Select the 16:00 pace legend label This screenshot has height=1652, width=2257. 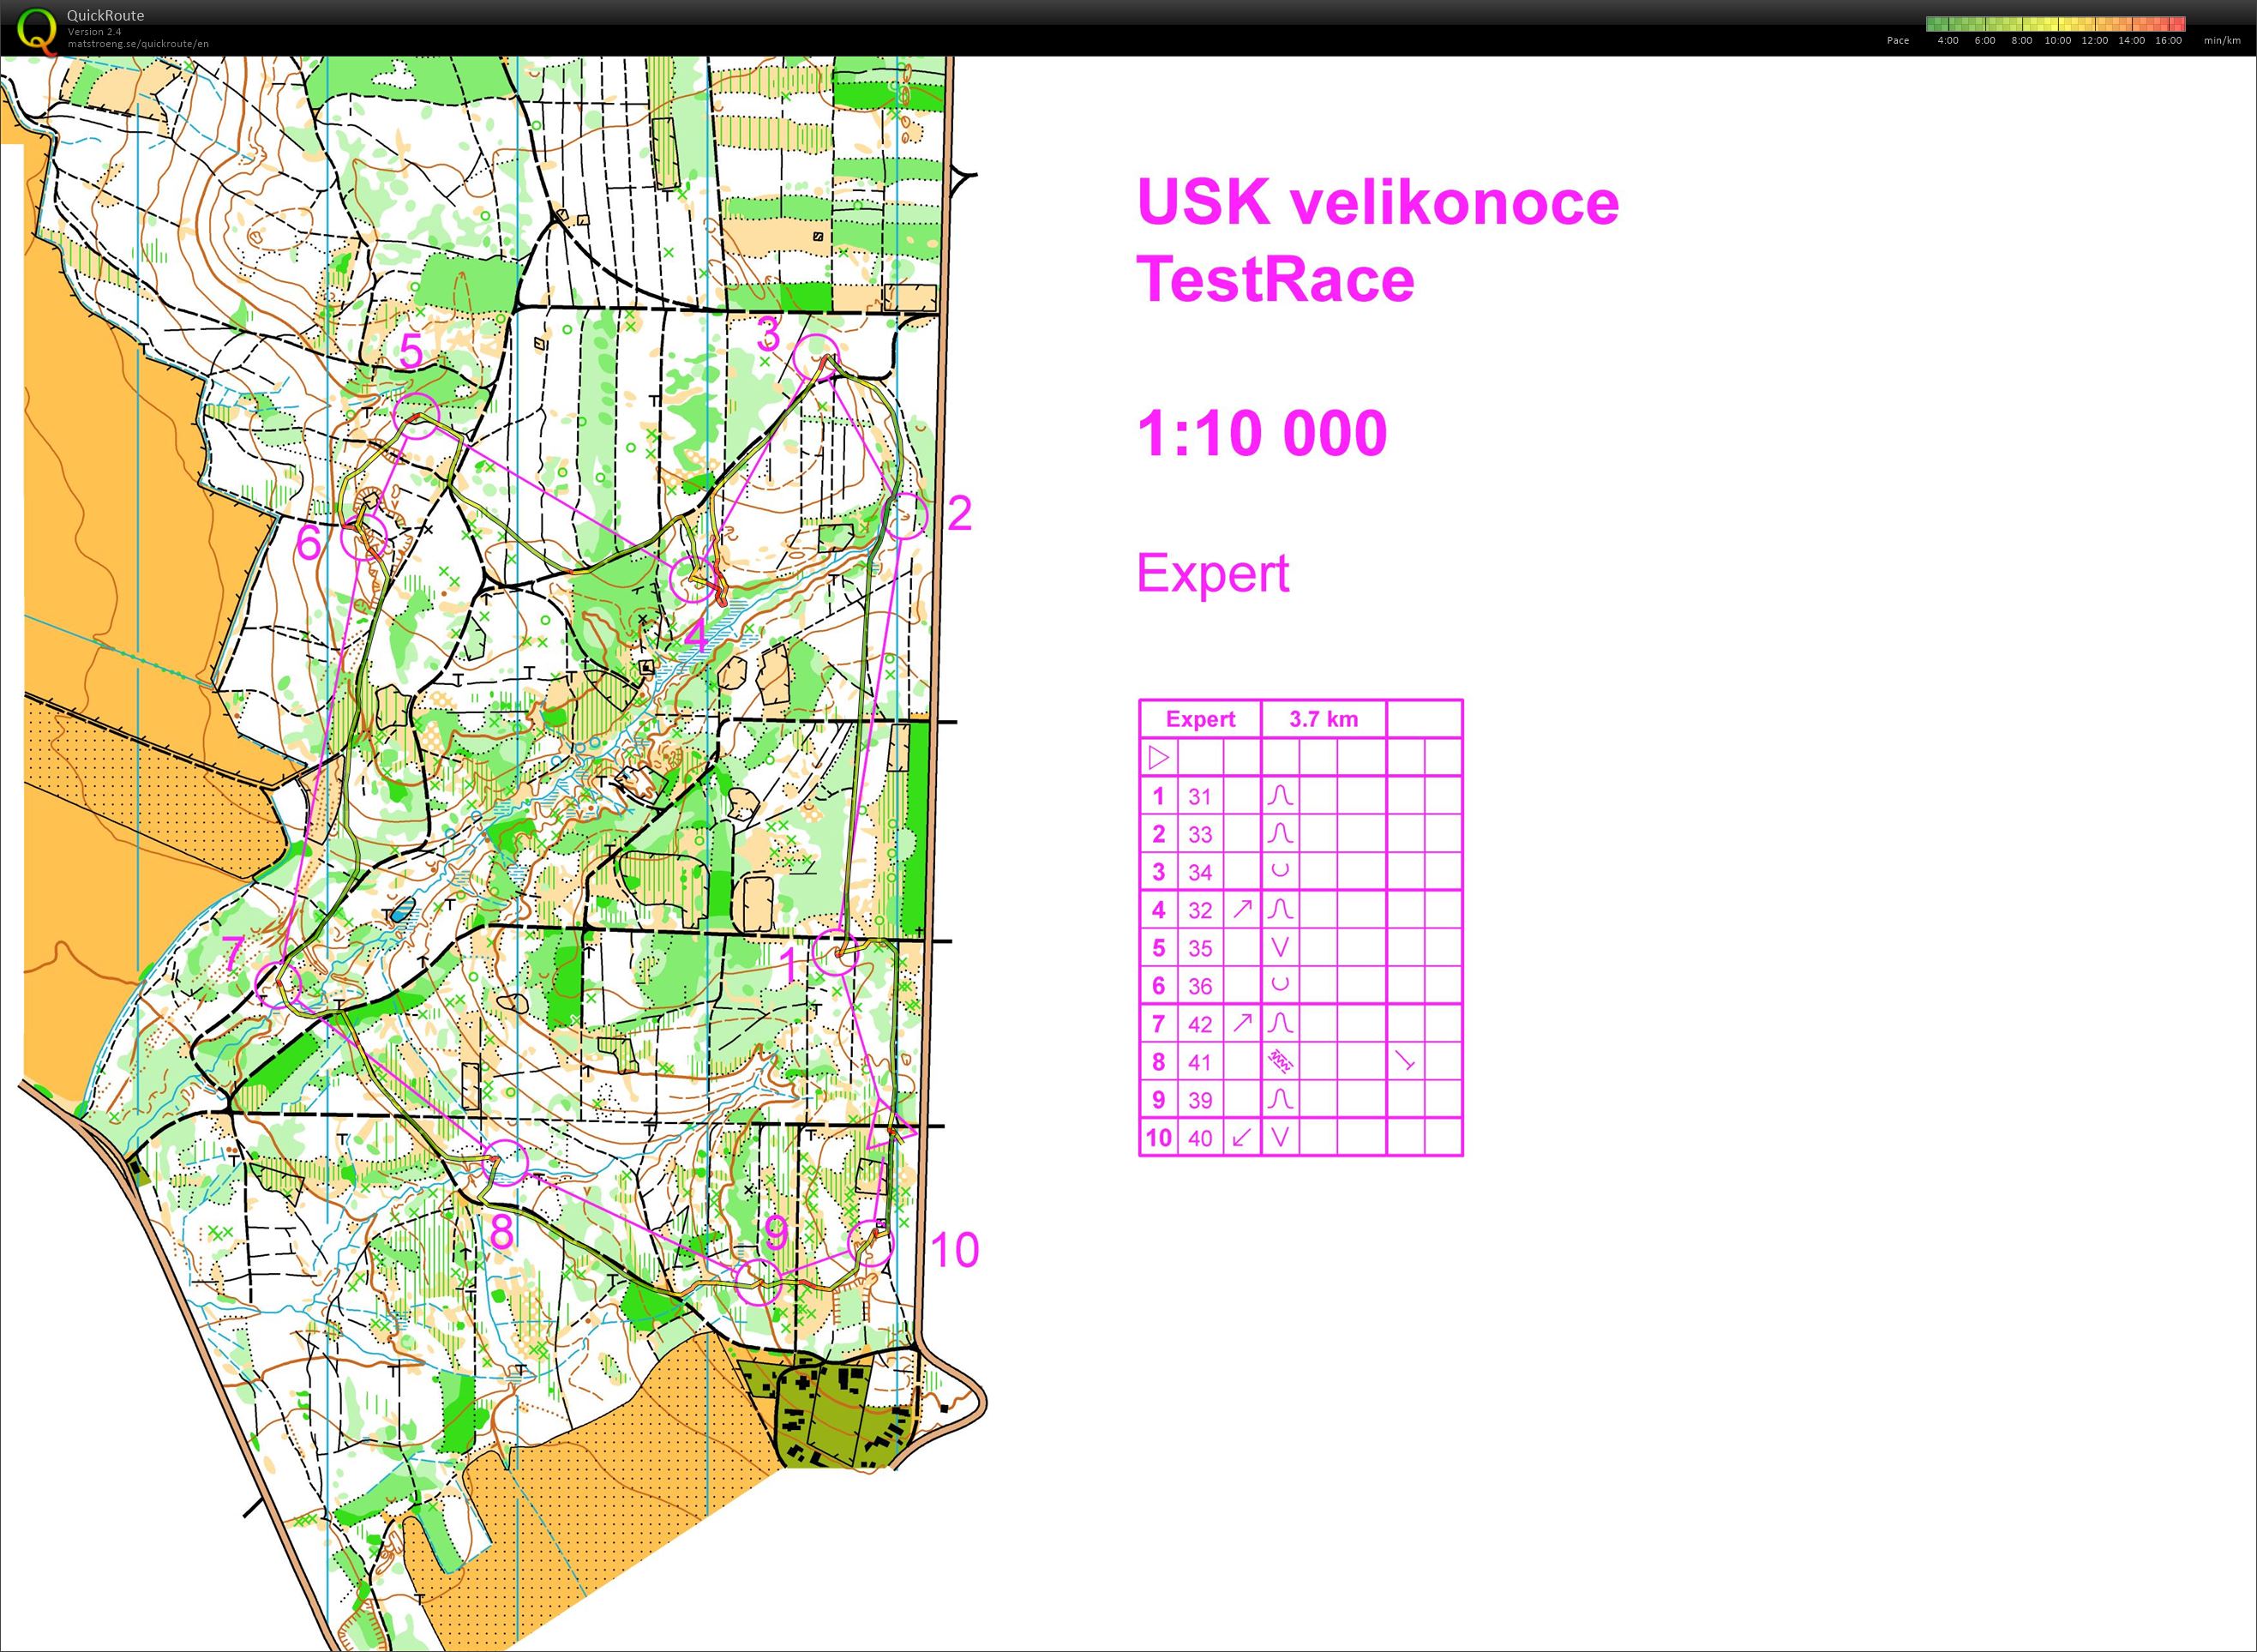[x=2168, y=41]
